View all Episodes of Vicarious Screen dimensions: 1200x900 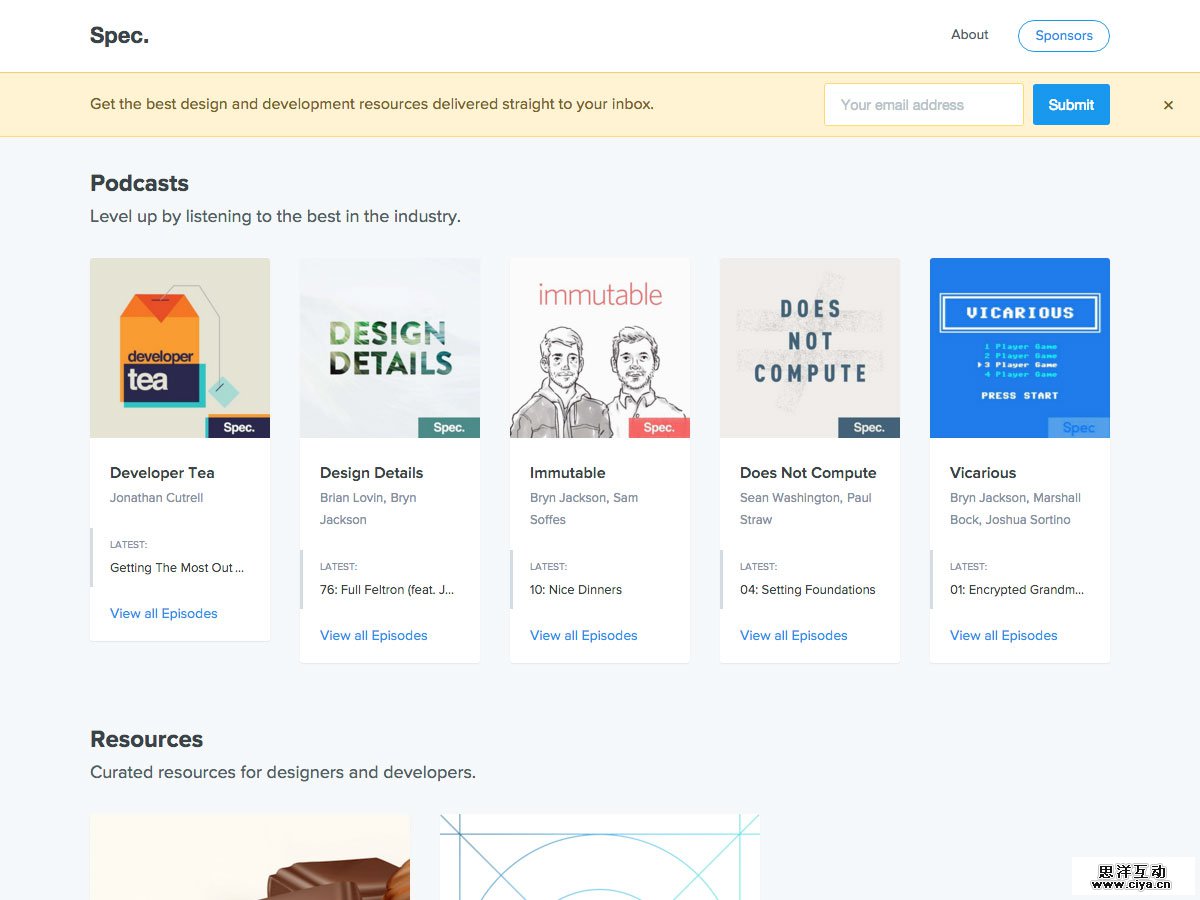1004,636
